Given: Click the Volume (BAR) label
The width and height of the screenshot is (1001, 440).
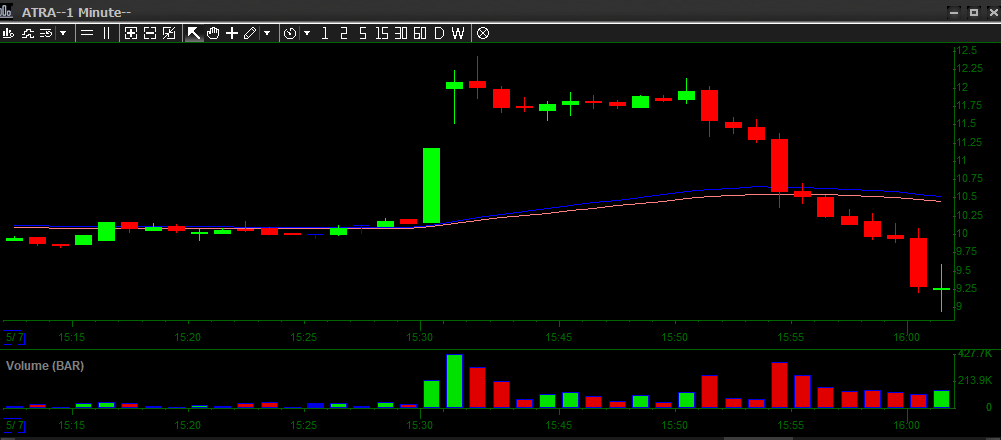Looking at the screenshot, I should click(45, 366).
